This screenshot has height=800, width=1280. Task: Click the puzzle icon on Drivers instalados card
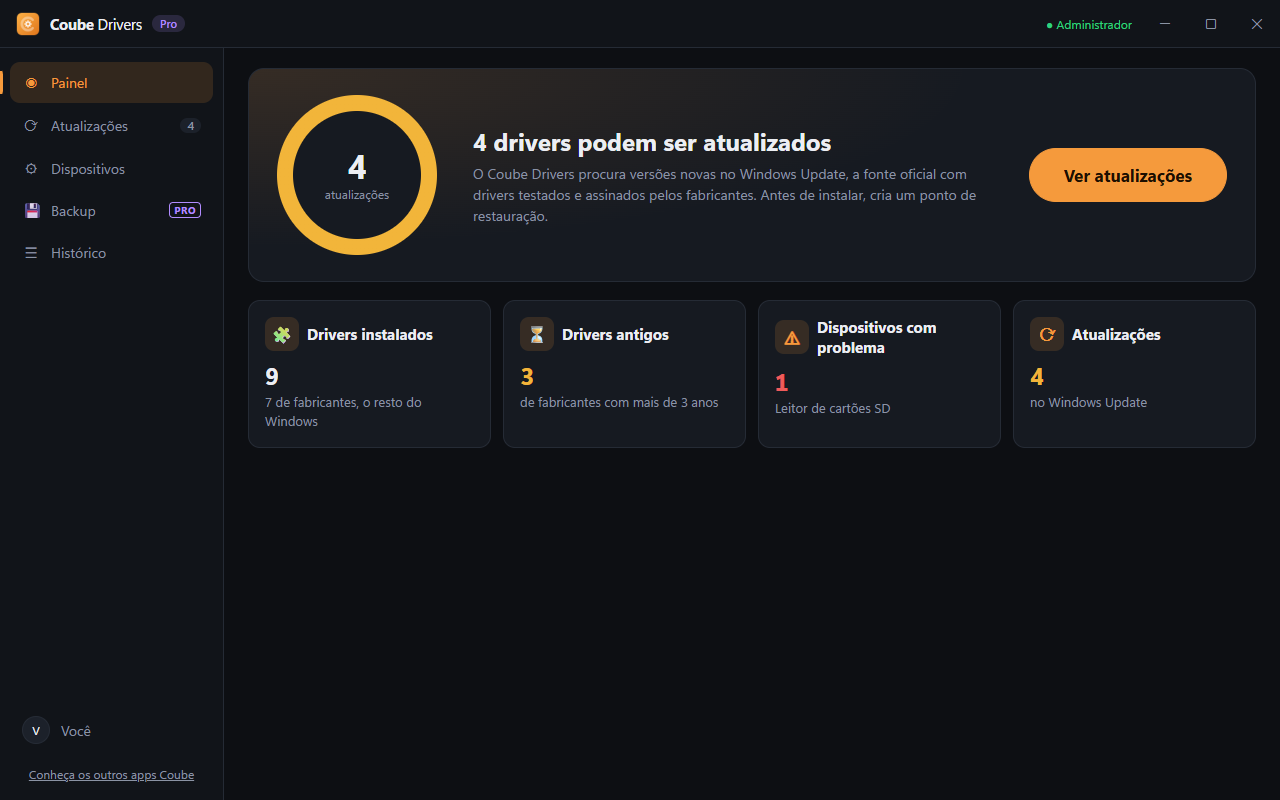point(282,335)
